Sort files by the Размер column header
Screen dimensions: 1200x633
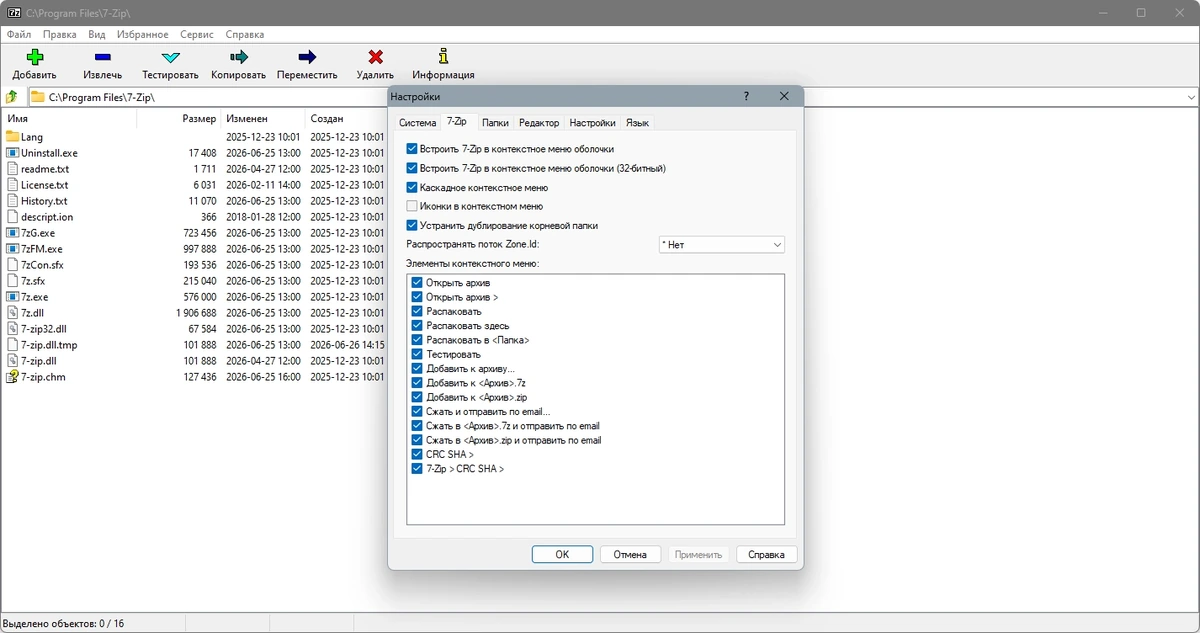(x=178, y=118)
